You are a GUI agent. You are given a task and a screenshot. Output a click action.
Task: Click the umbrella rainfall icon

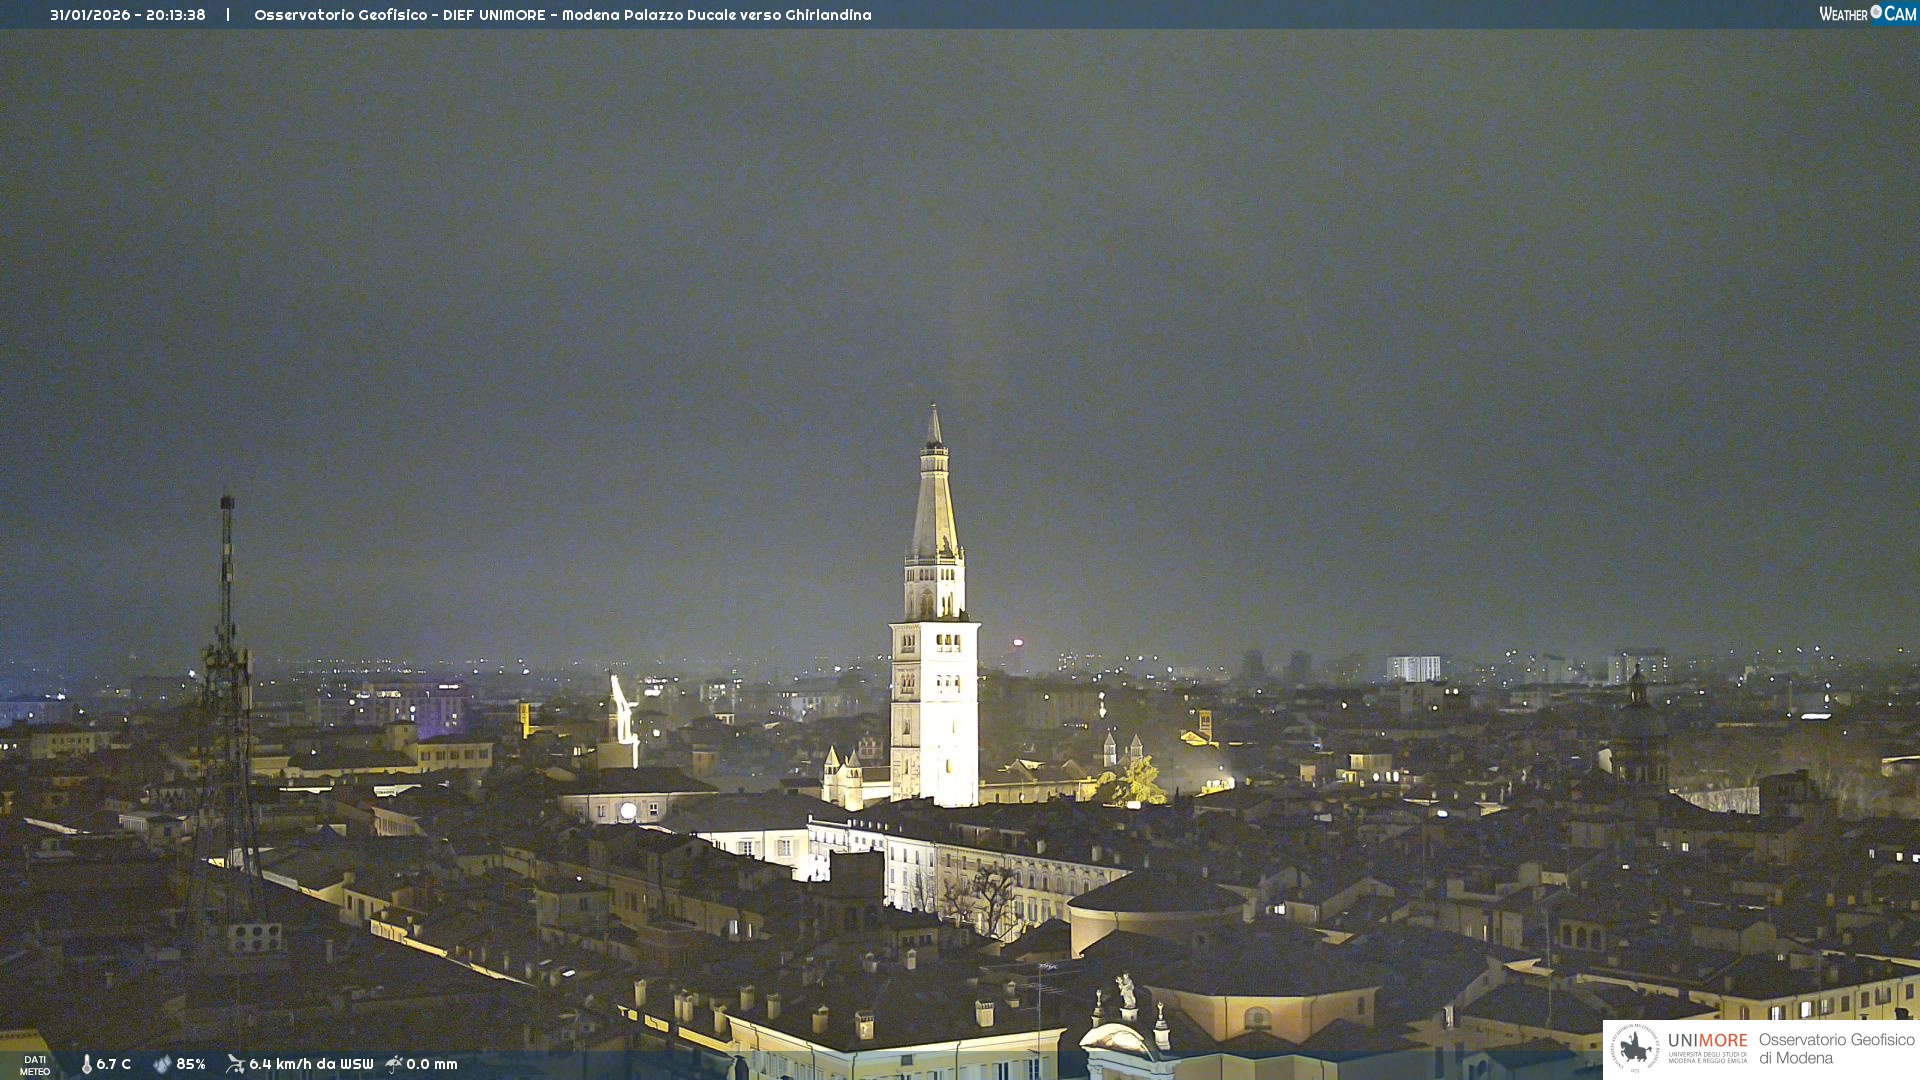click(x=394, y=1064)
